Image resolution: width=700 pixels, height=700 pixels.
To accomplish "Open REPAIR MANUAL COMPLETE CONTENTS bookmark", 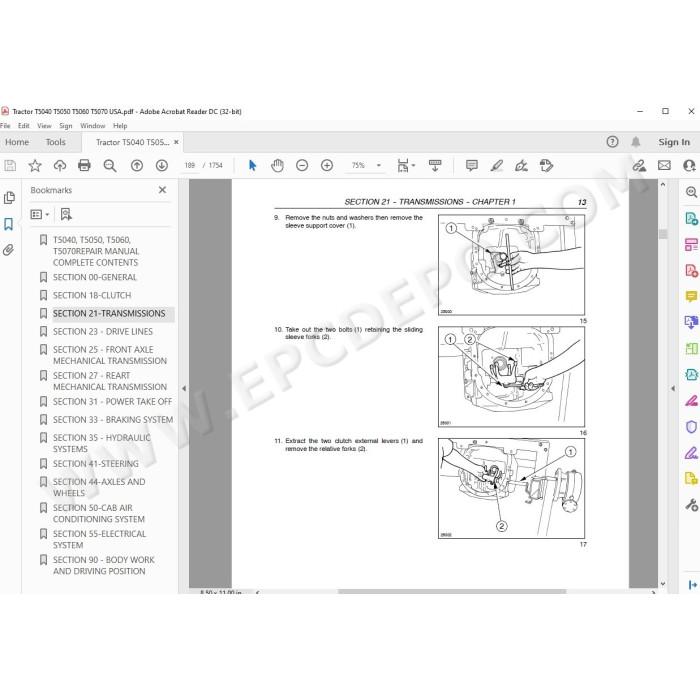I will point(96,251).
